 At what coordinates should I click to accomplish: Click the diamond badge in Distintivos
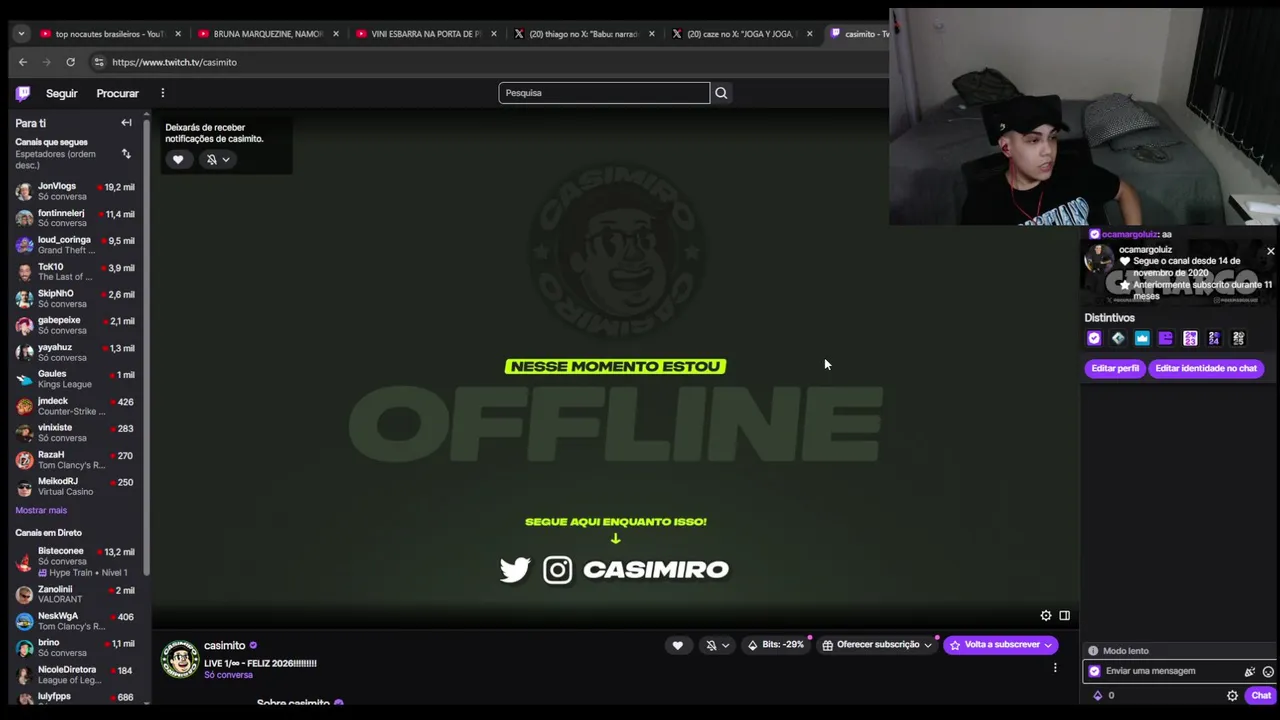pos(1118,339)
